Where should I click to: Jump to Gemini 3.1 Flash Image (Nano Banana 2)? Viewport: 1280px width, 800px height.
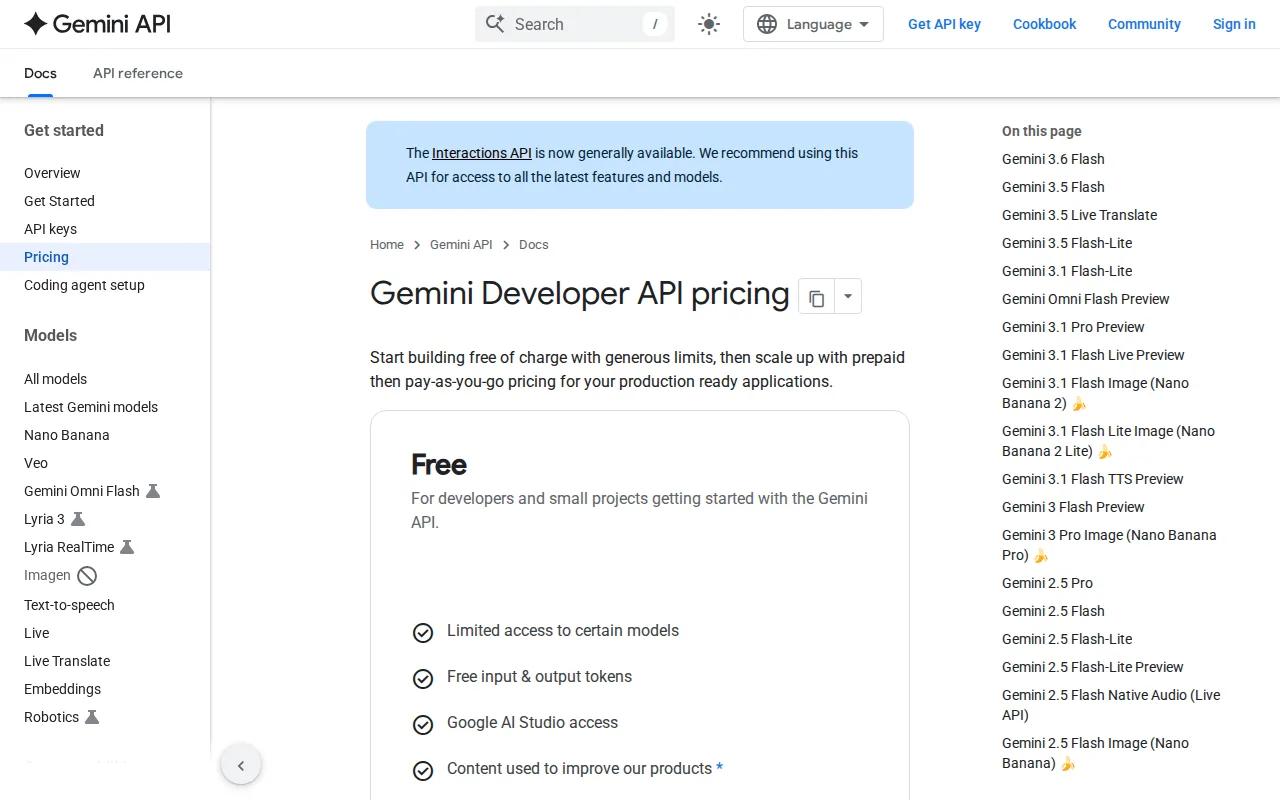pos(1095,393)
